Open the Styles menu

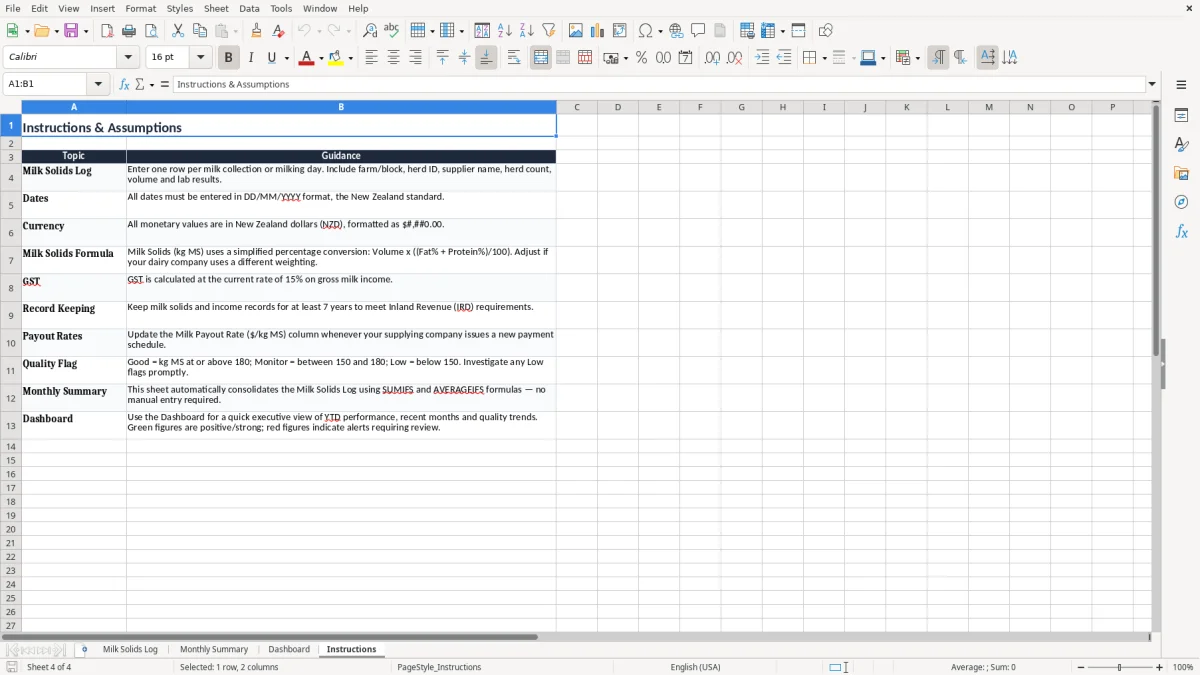(180, 8)
